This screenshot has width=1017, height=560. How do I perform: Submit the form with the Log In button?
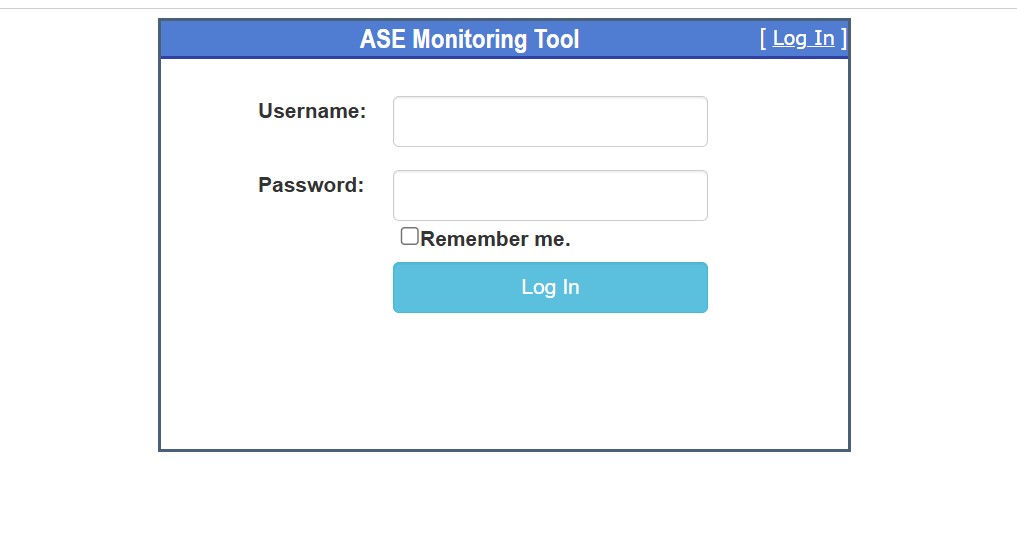(x=550, y=287)
